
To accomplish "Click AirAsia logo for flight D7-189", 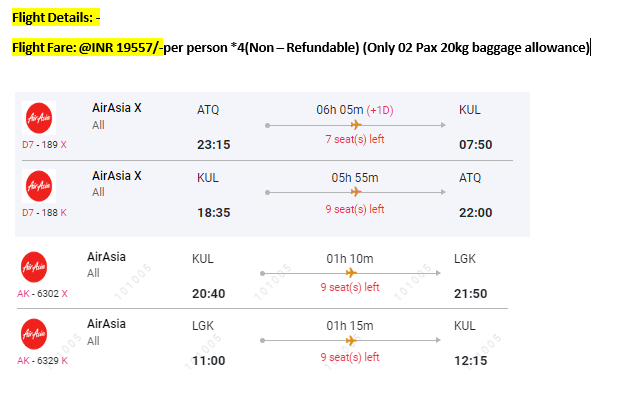I will (x=39, y=118).
